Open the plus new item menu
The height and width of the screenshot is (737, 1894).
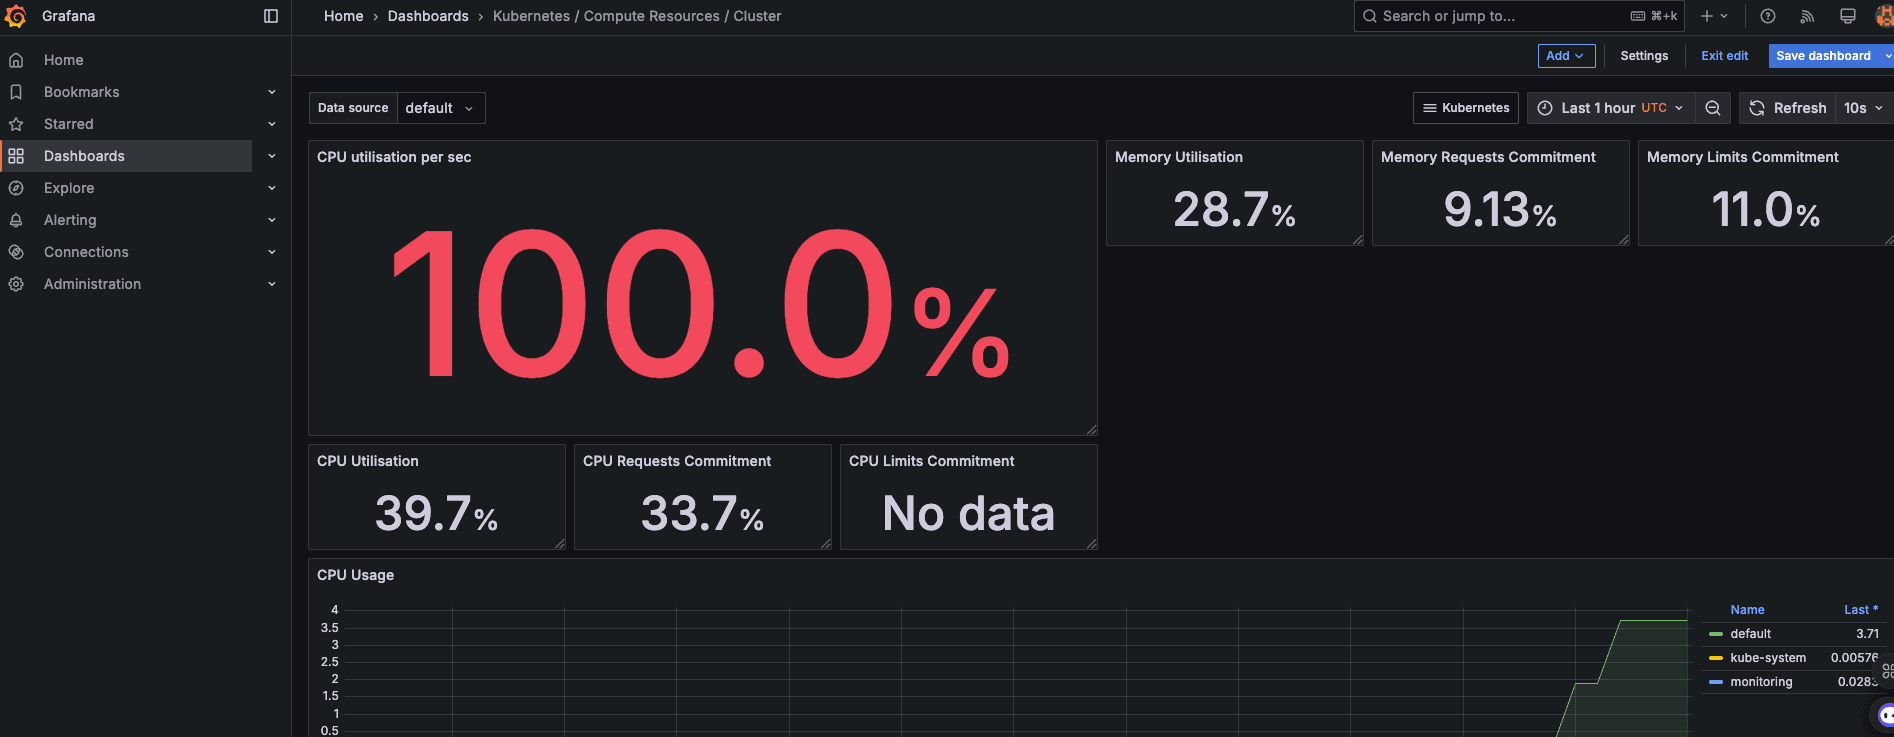point(1714,16)
